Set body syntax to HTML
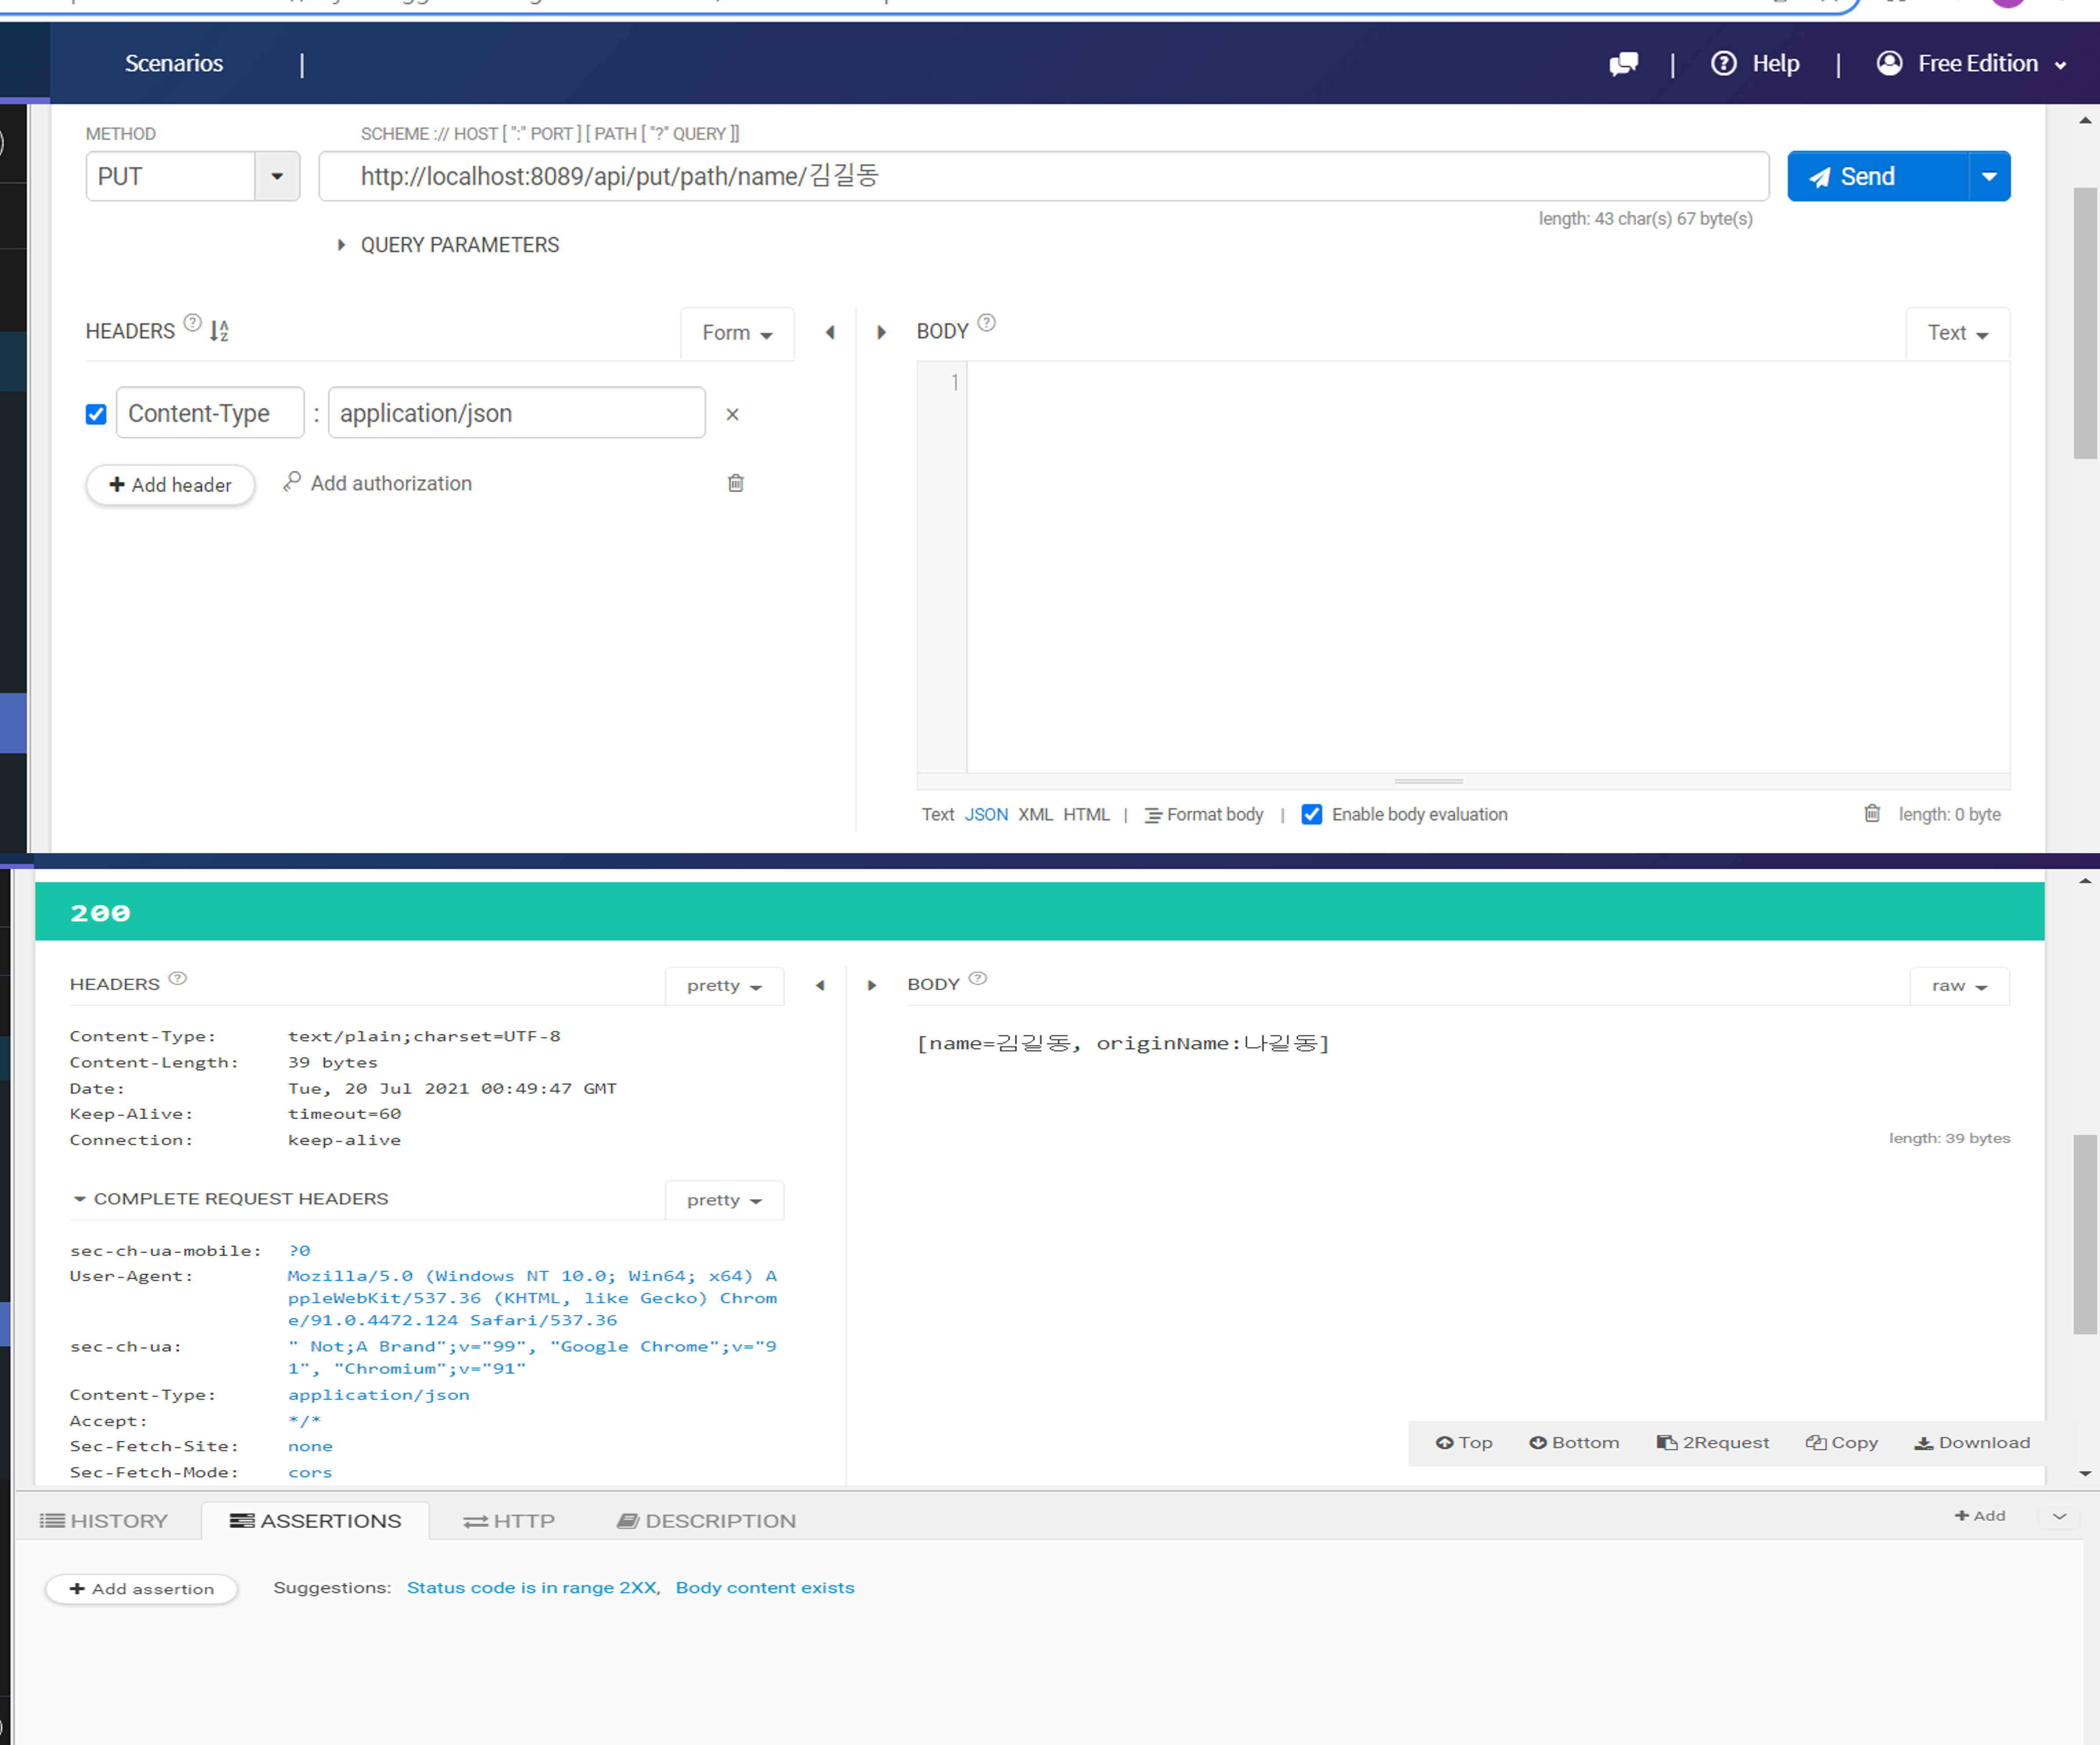Screen dimensions: 2100x1745 [1087, 815]
